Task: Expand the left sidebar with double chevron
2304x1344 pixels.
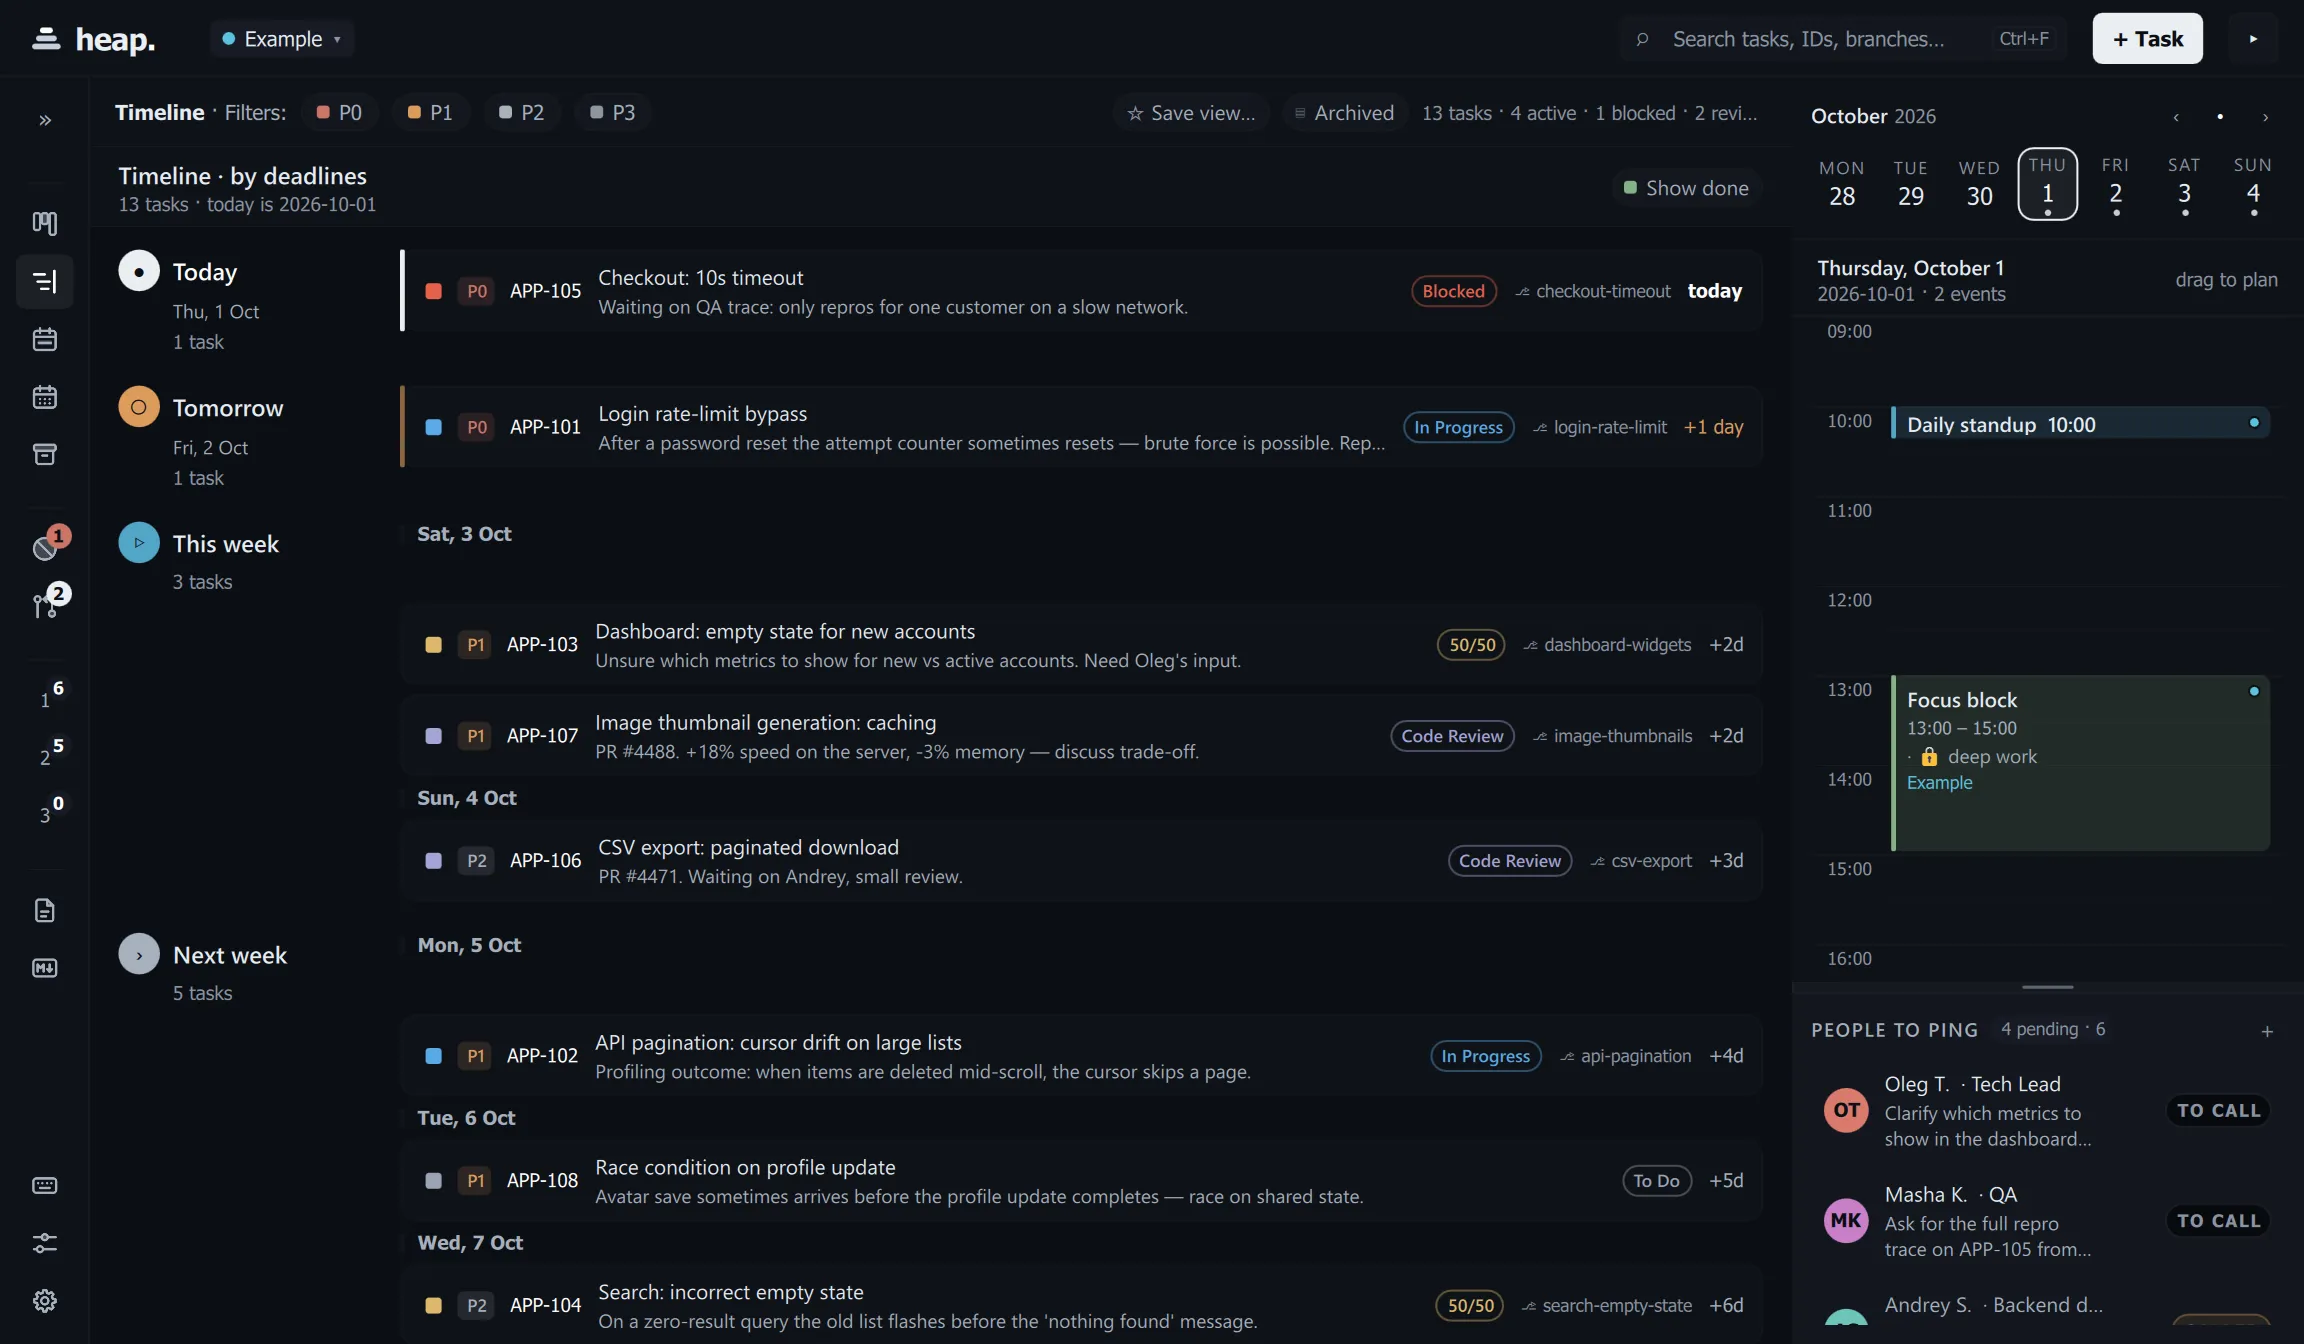Action: tap(45, 120)
